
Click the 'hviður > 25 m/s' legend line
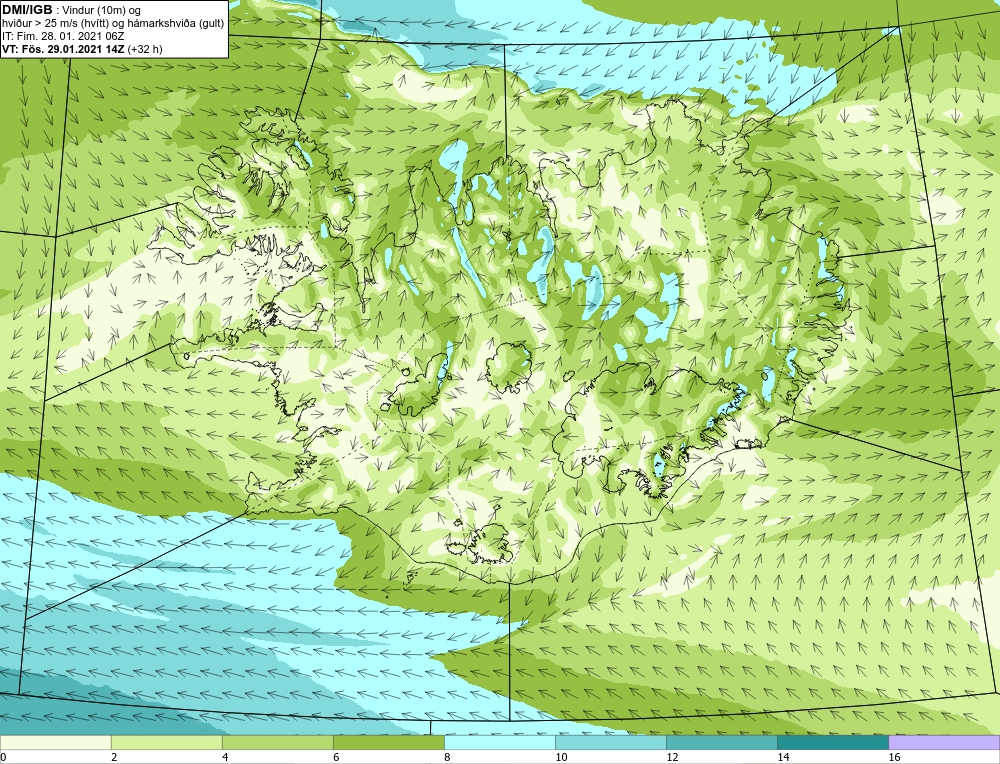click(x=112, y=23)
